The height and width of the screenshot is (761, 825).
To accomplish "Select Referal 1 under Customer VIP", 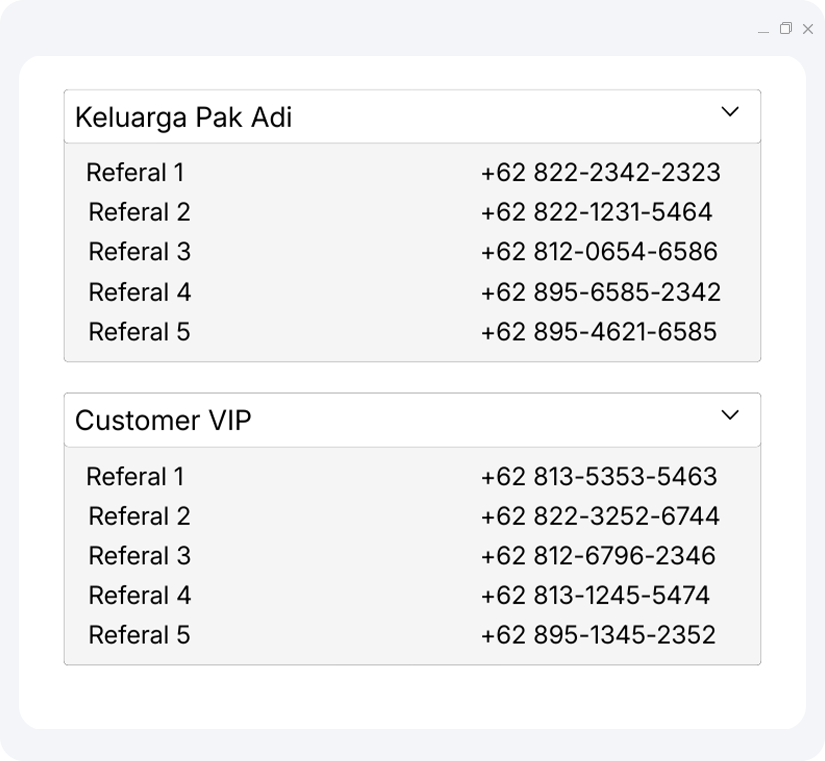I will 135,477.
